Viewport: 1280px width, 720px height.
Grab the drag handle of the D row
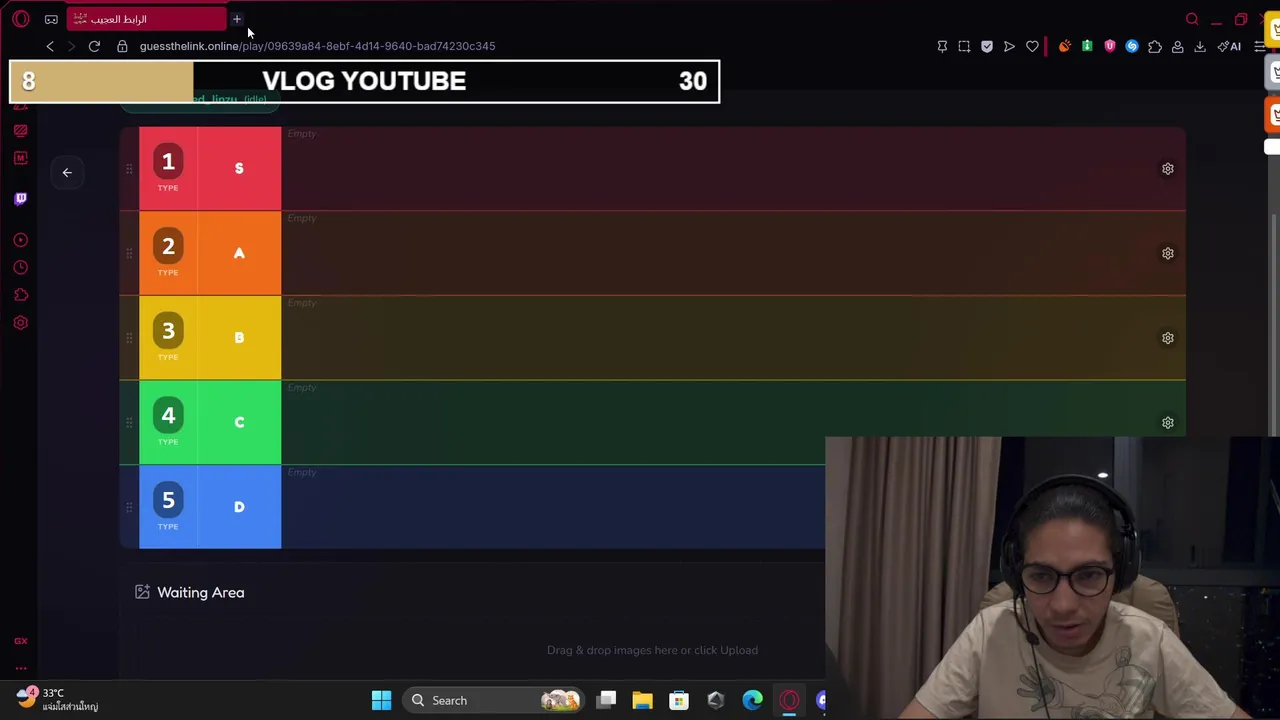point(129,507)
